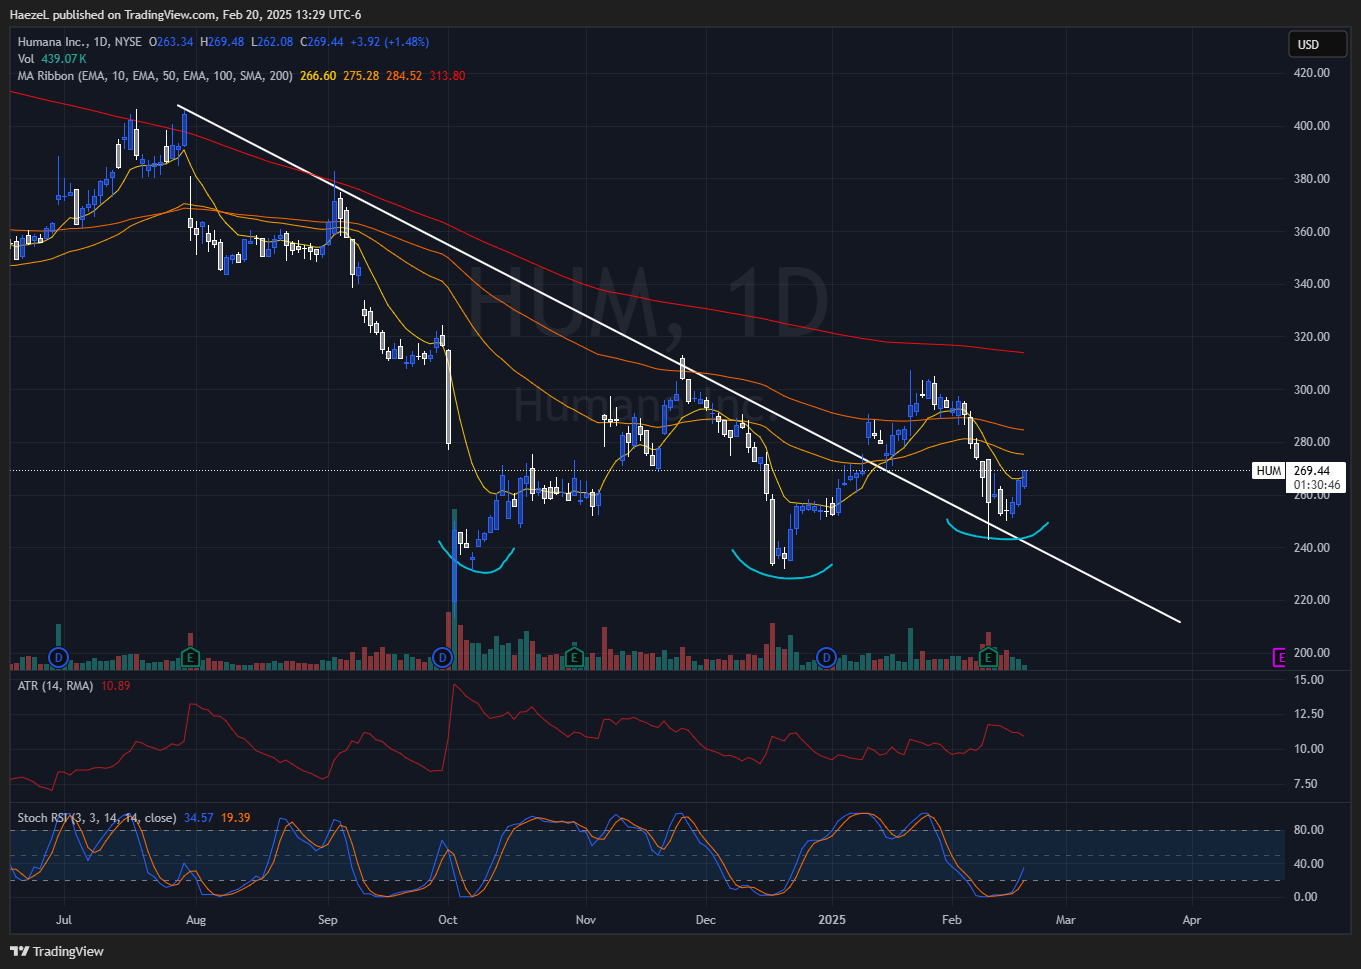Click the 200.00 price axis label
This screenshot has width=1361, height=969.
(x=1311, y=653)
